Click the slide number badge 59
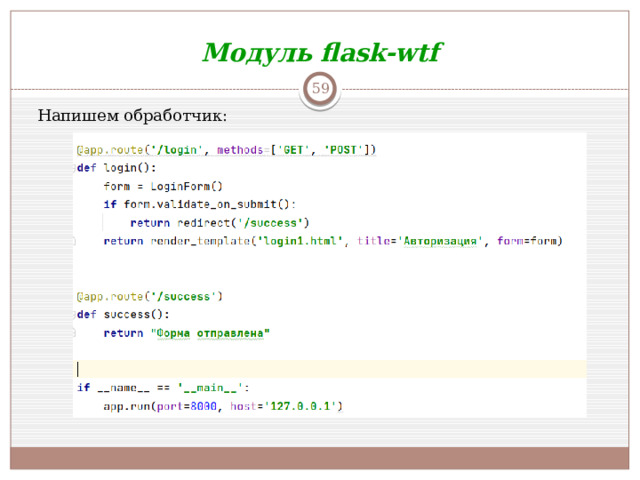 point(320,89)
